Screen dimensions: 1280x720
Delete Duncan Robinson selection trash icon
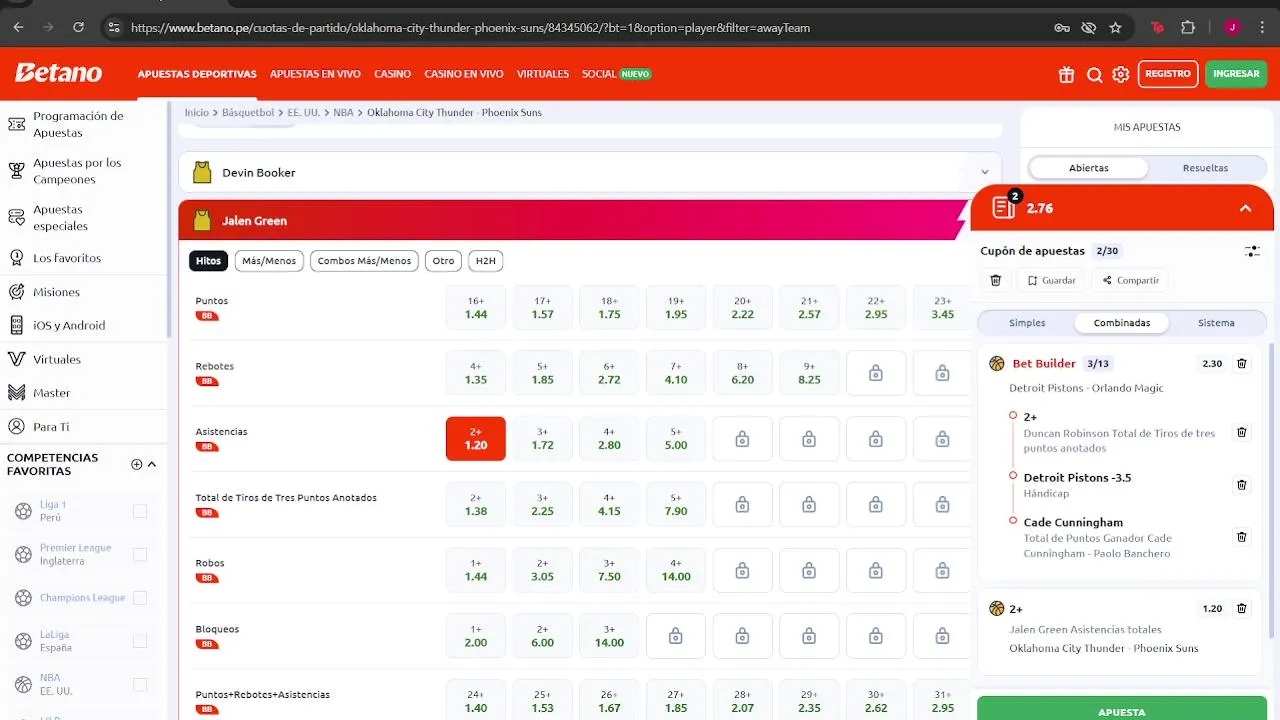click(1242, 432)
